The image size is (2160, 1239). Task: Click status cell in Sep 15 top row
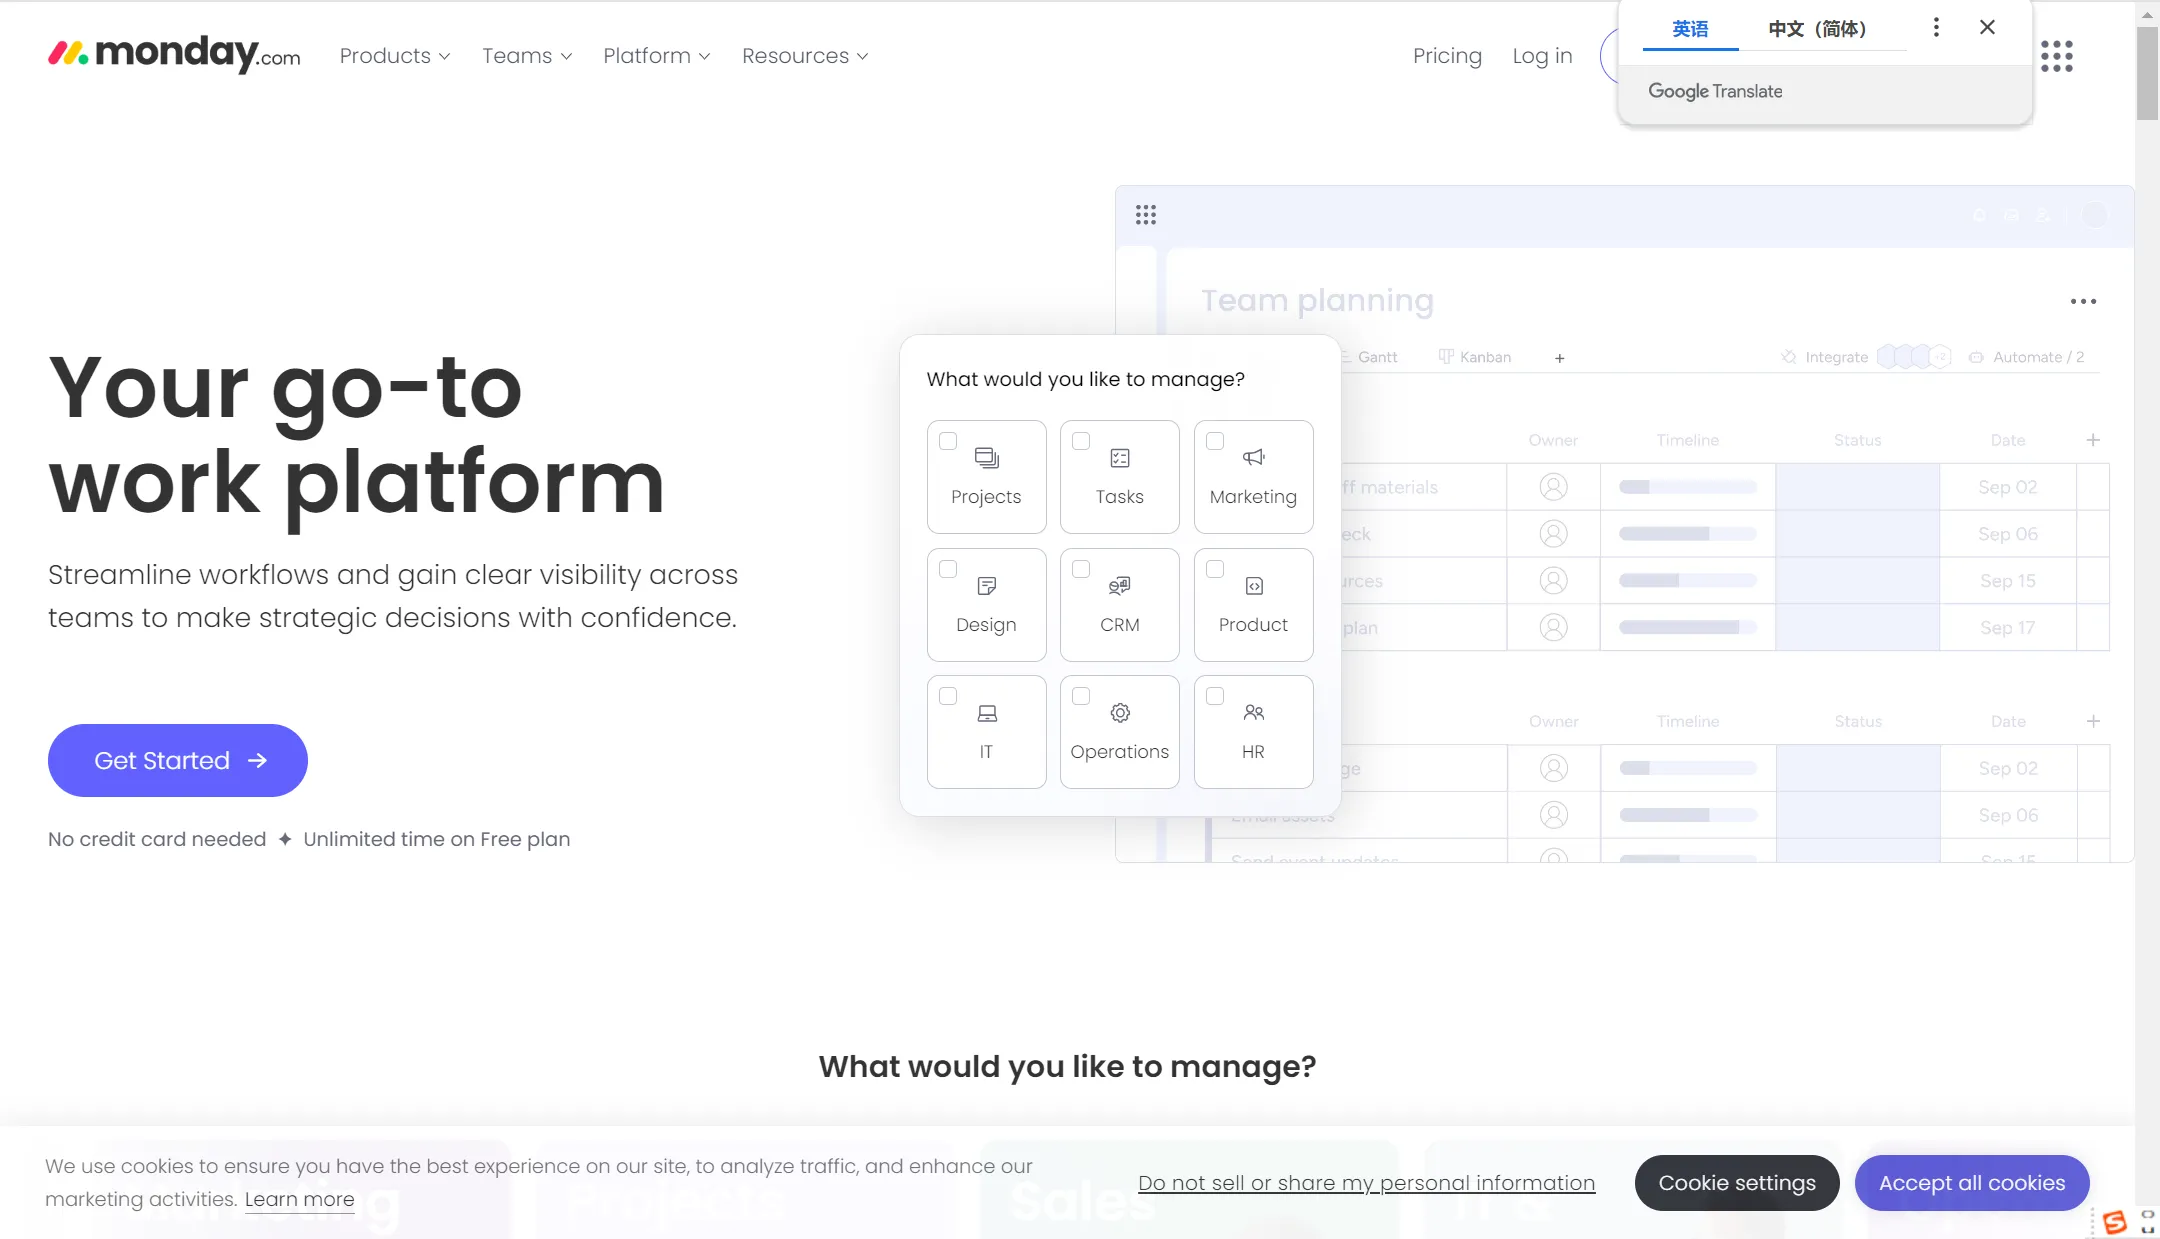point(1858,581)
